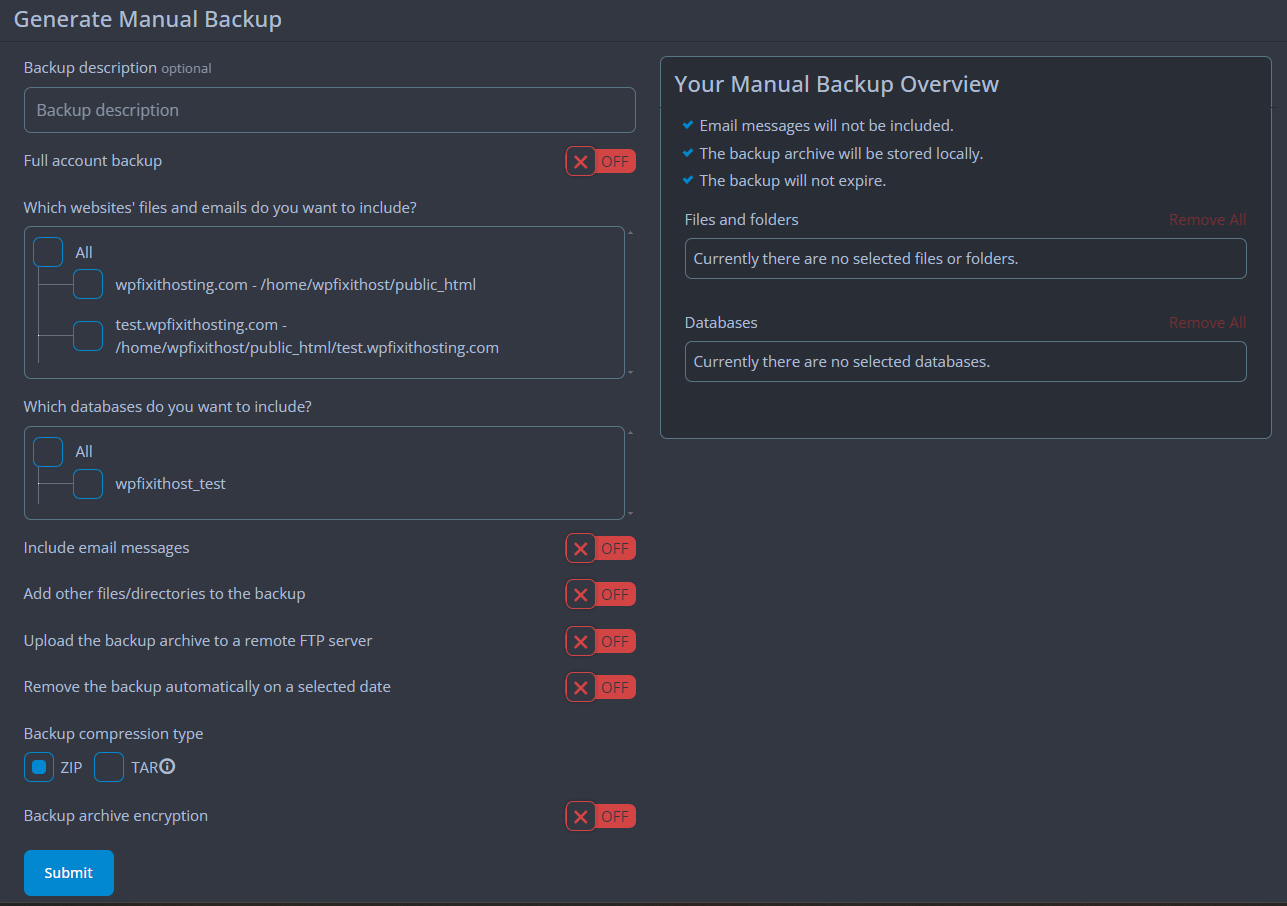Check test.wpfixithosting.com checkbox
This screenshot has height=906, width=1287.
coord(88,336)
